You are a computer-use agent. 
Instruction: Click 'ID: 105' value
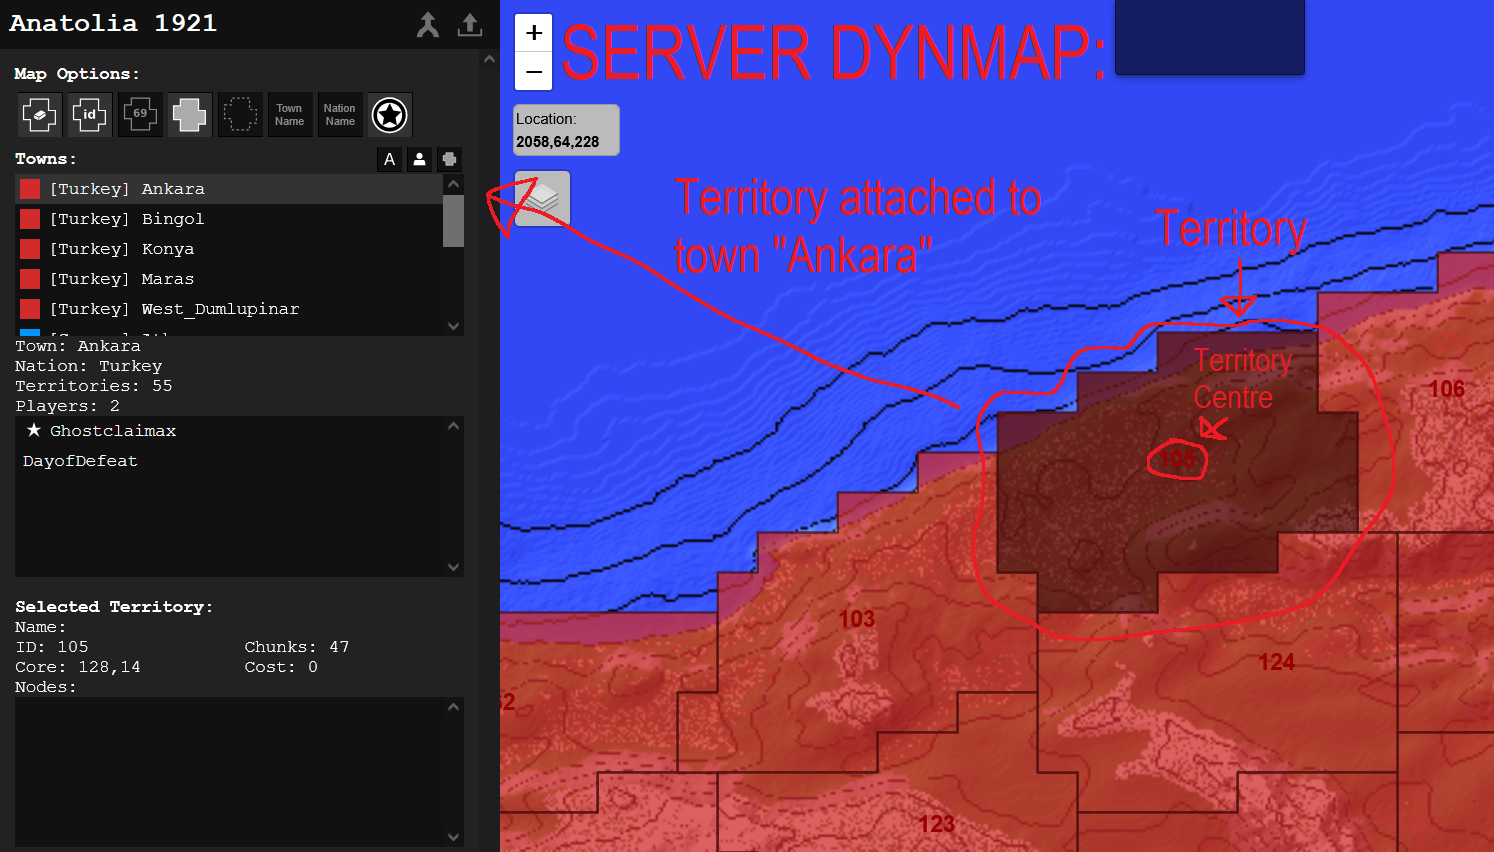(52, 647)
